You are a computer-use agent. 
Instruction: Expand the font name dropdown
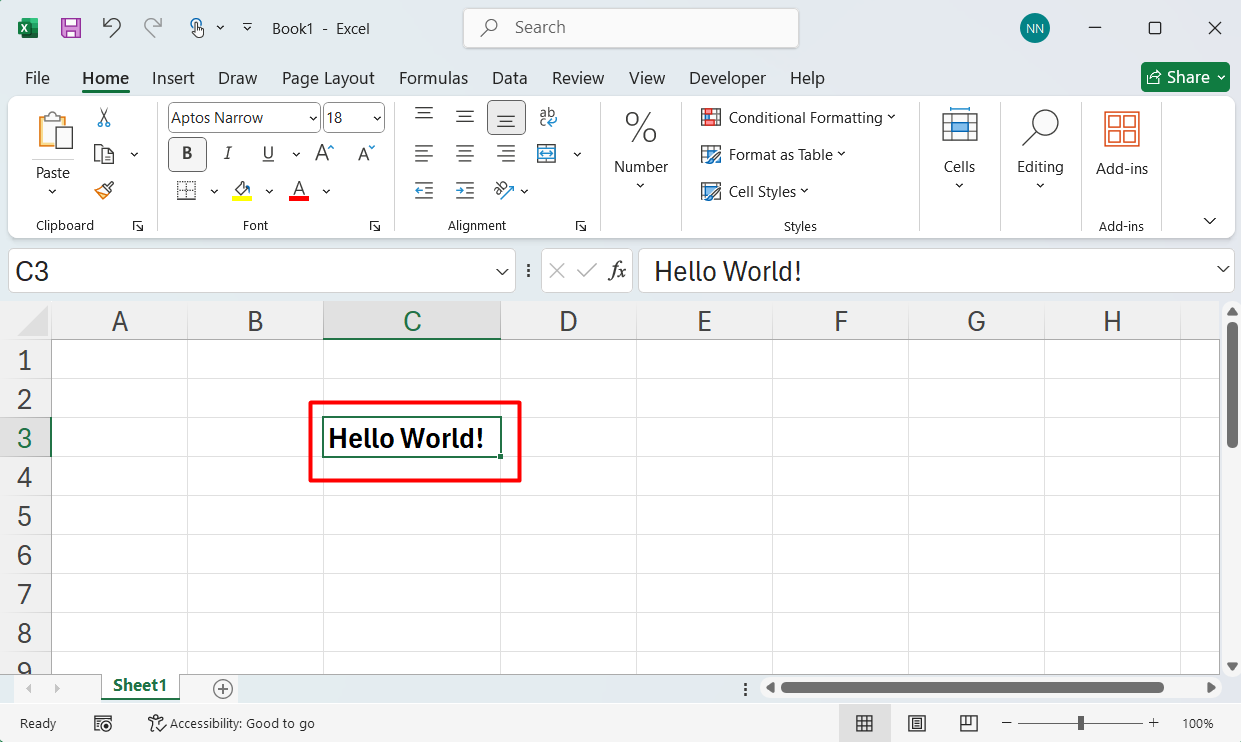point(311,118)
